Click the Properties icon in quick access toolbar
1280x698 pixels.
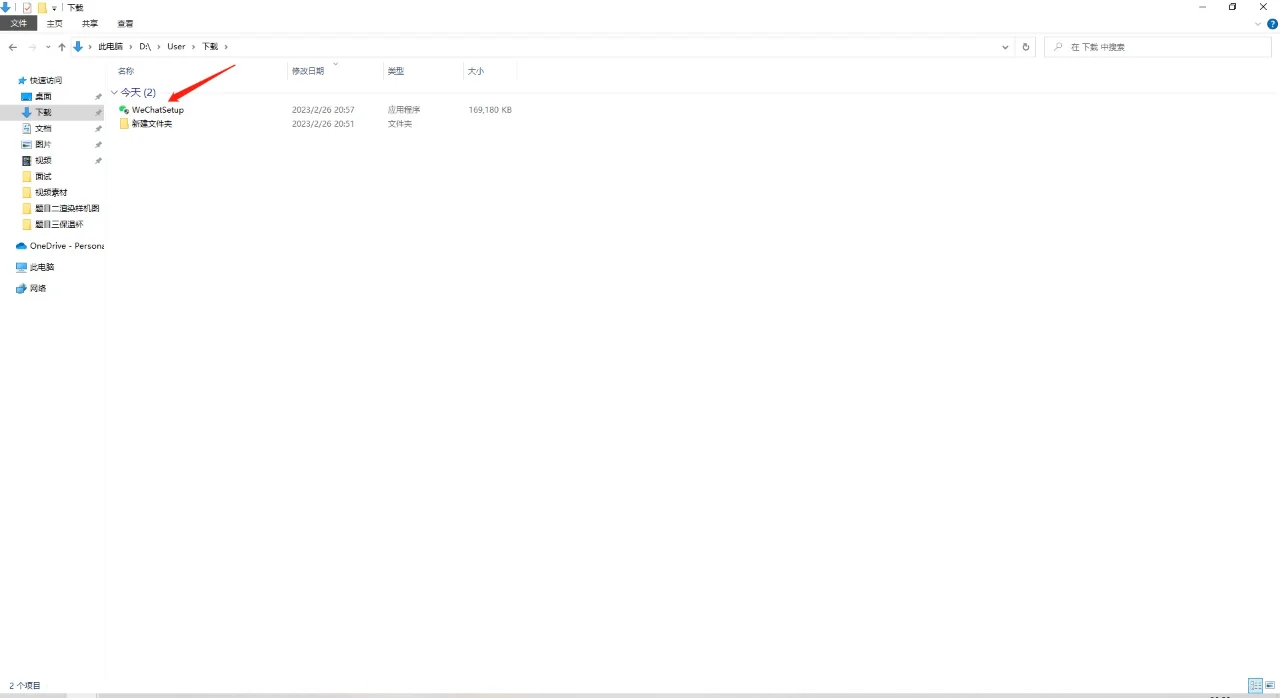pyautogui.click(x=27, y=7)
